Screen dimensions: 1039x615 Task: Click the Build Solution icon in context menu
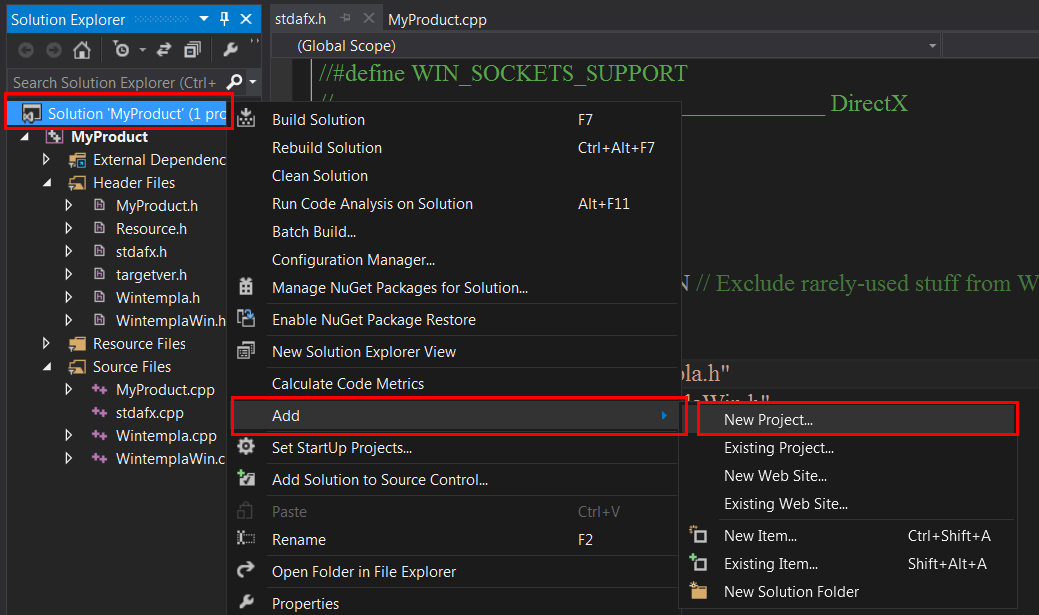(246, 119)
